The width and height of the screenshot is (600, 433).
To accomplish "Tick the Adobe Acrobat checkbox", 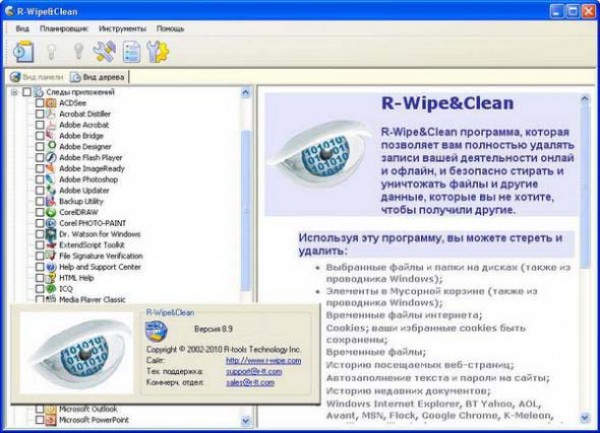I will (x=40, y=125).
